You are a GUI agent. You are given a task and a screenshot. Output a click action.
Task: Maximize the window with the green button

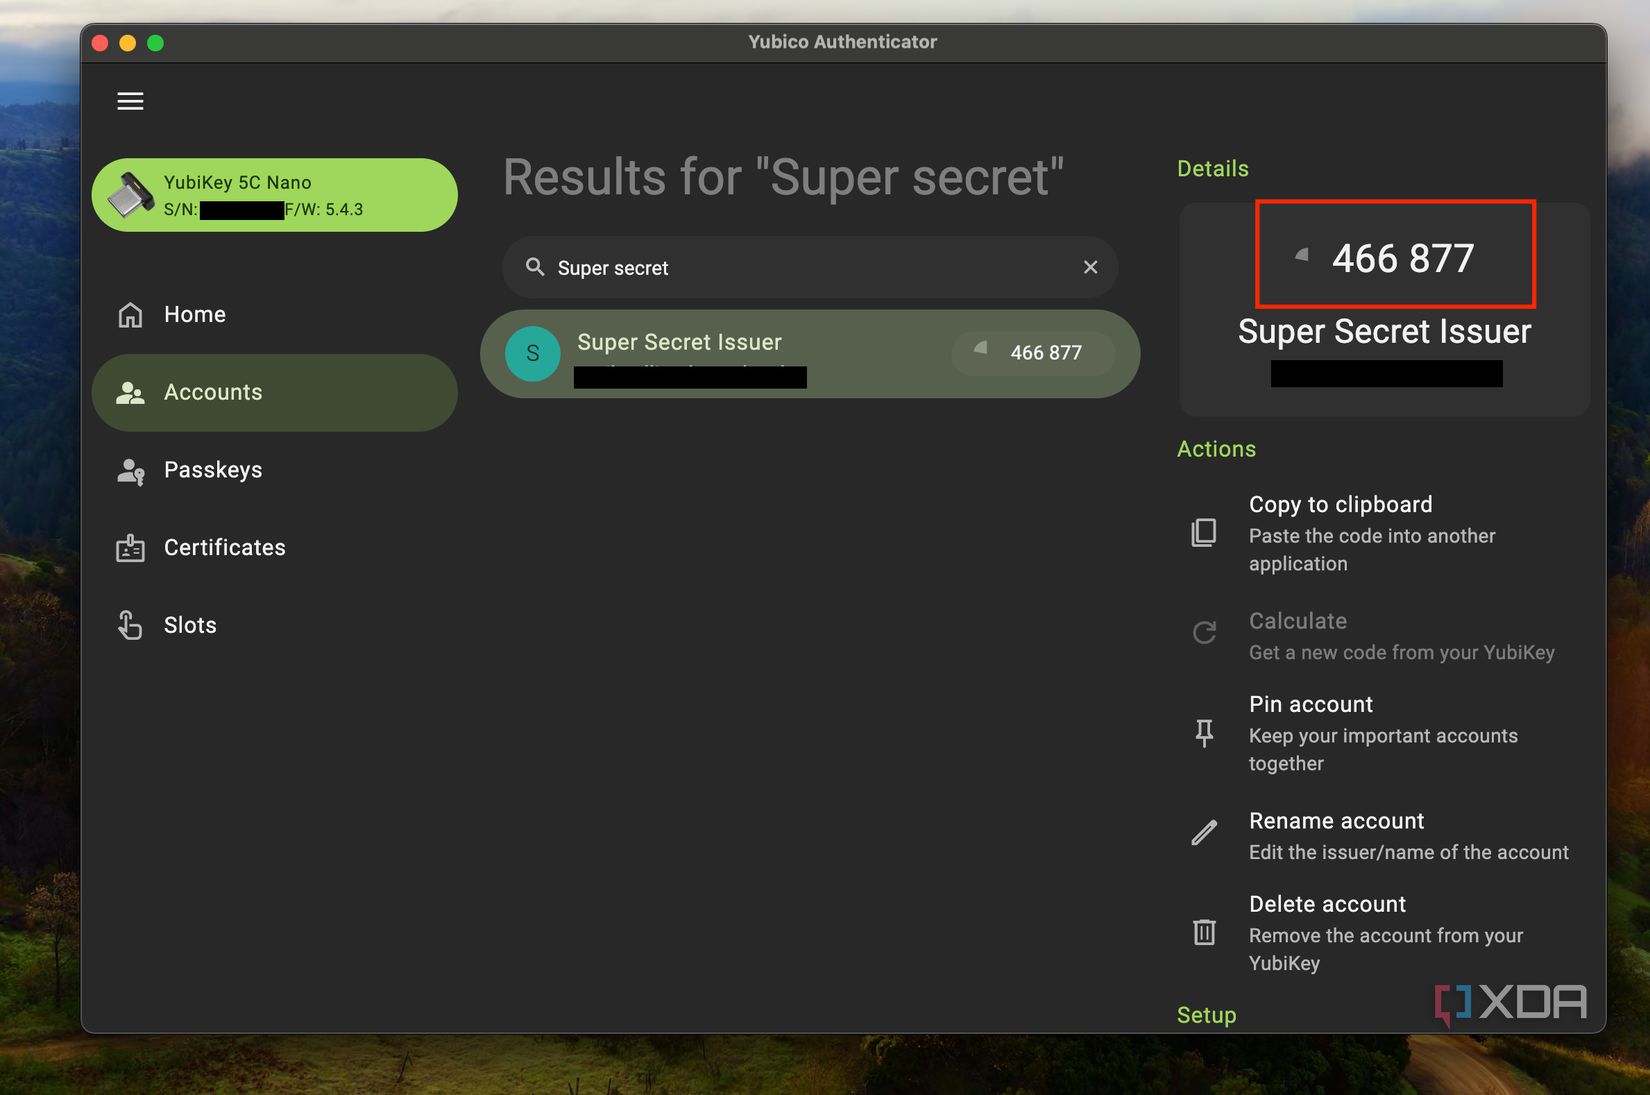coord(155,43)
